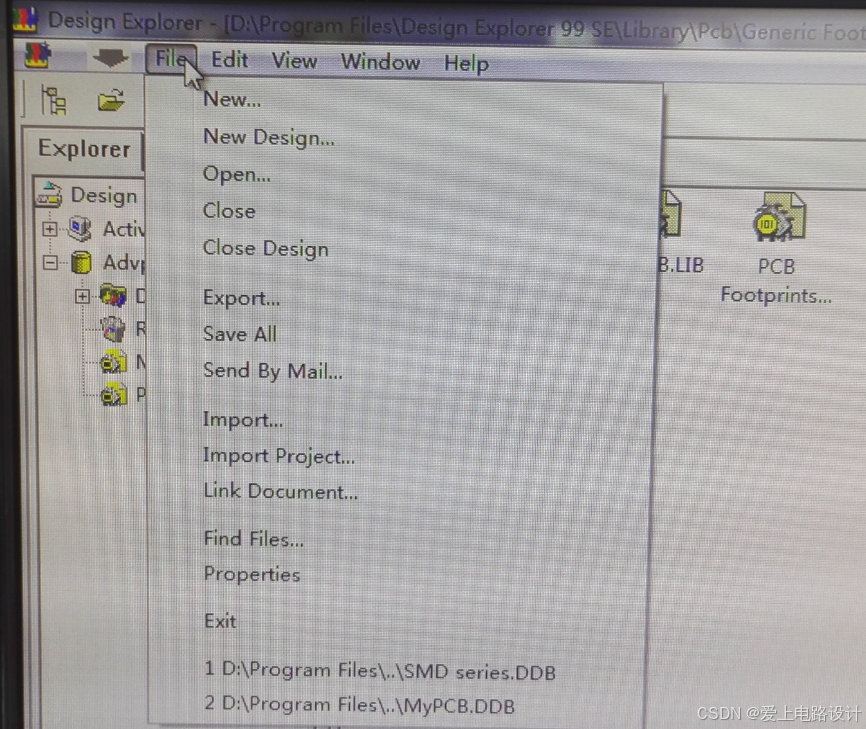866x729 pixels.
Task: Click the tree view toolbar icon
Action: pos(54,101)
